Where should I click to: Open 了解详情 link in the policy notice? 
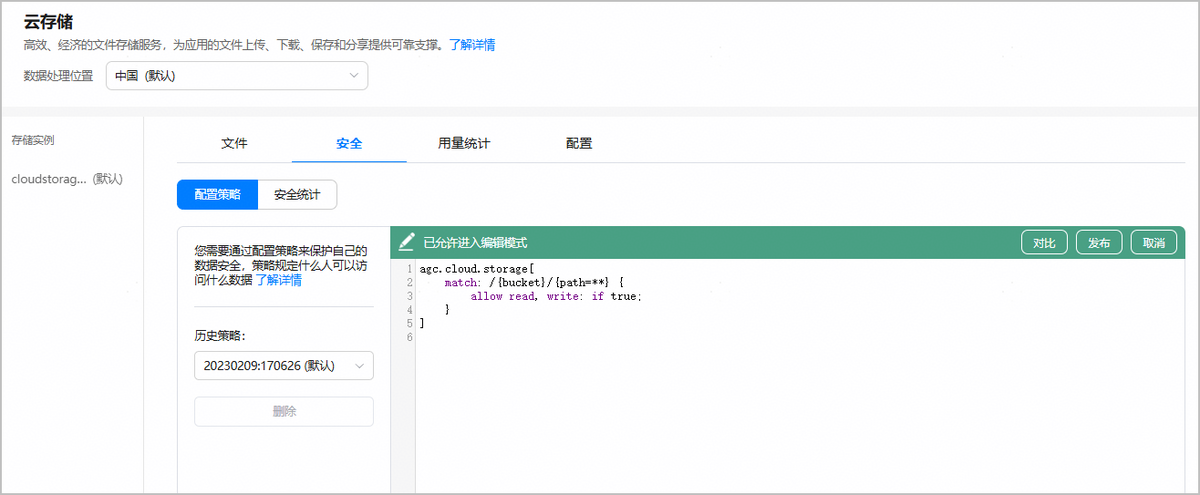click(x=279, y=281)
